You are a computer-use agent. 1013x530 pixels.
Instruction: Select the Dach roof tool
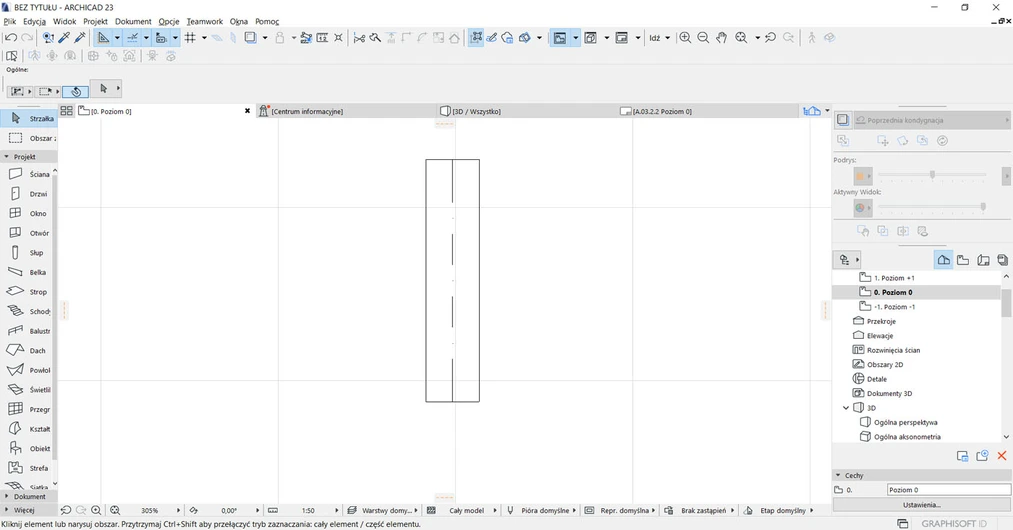click(30, 350)
